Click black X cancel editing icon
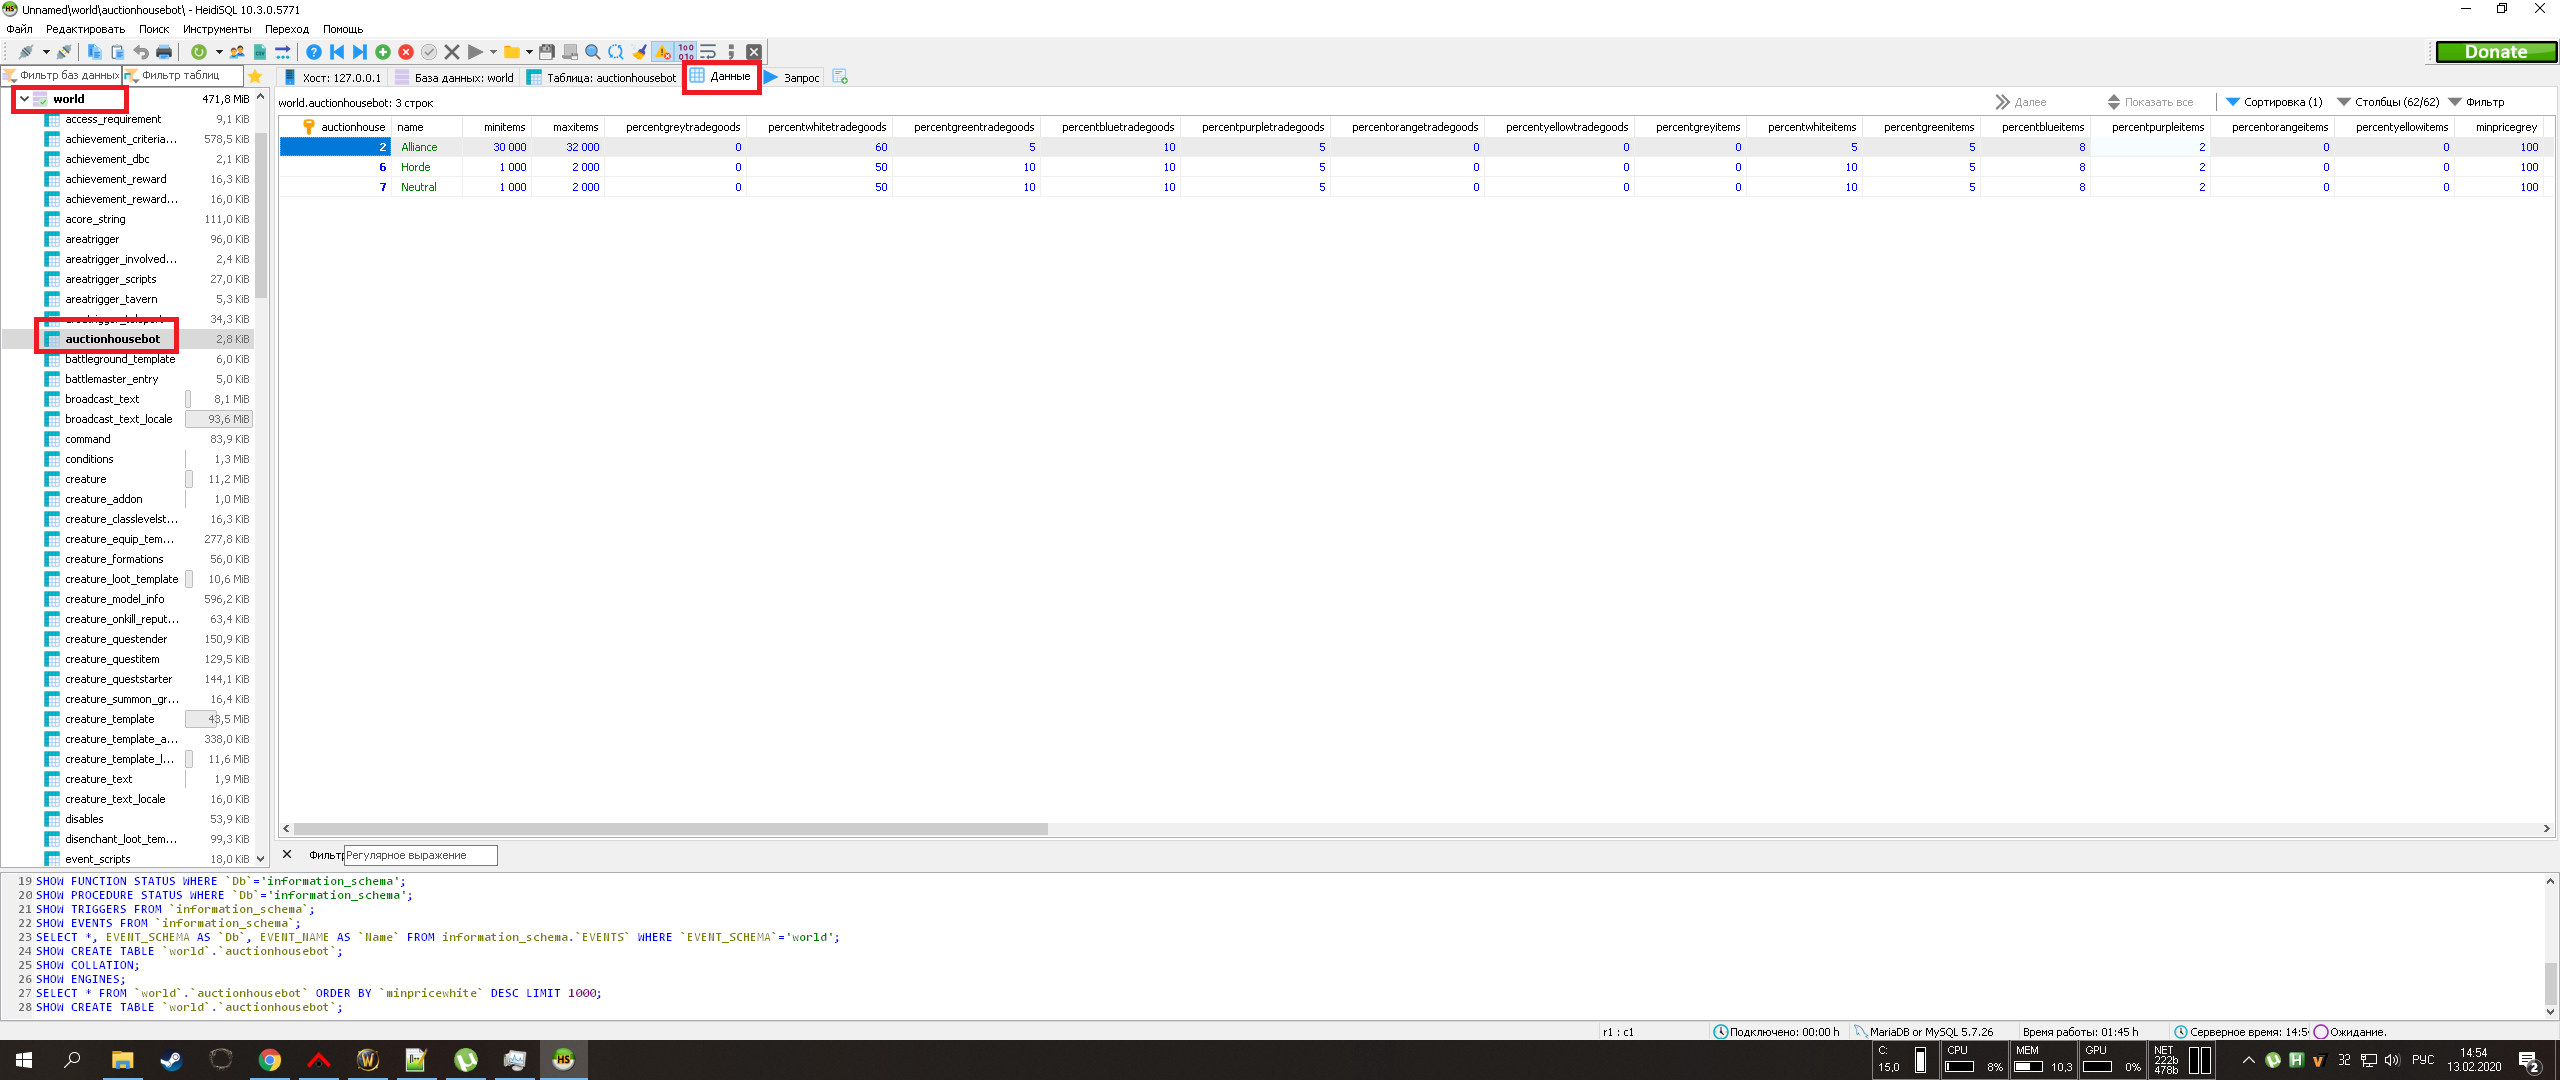This screenshot has height=1080, width=2560. 452,52
